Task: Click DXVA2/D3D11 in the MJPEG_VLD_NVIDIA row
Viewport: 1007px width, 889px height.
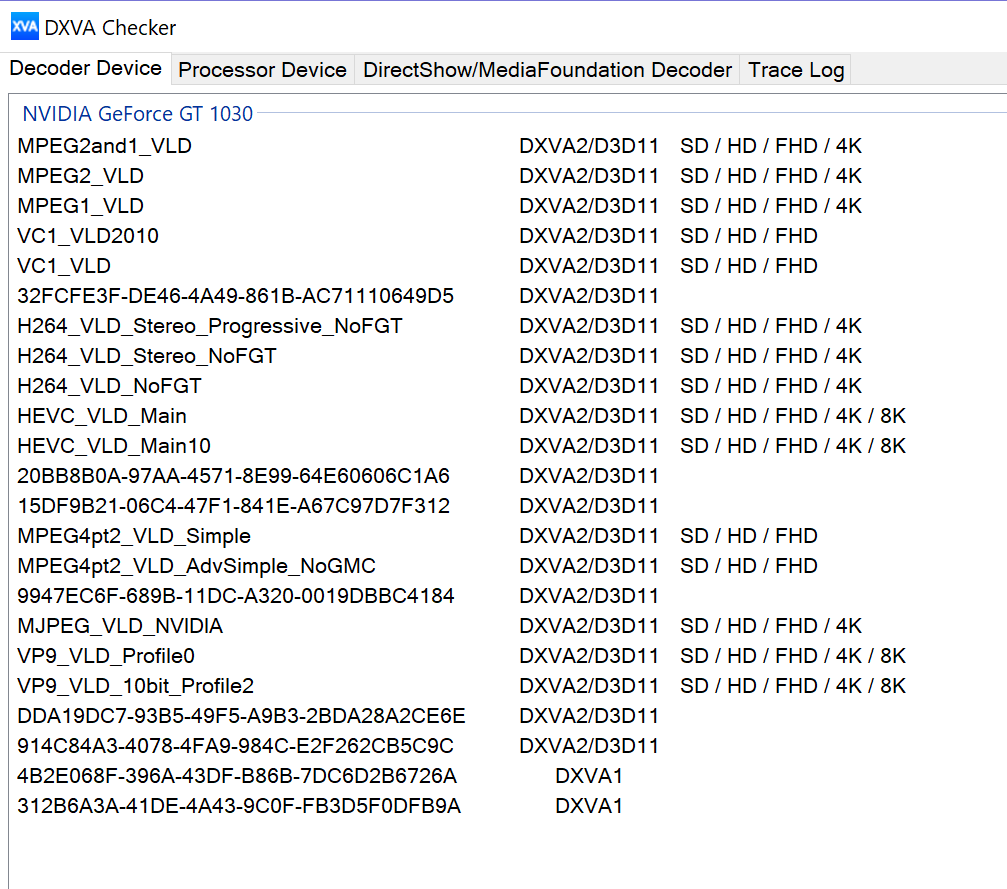Action: tap(589, 626)
